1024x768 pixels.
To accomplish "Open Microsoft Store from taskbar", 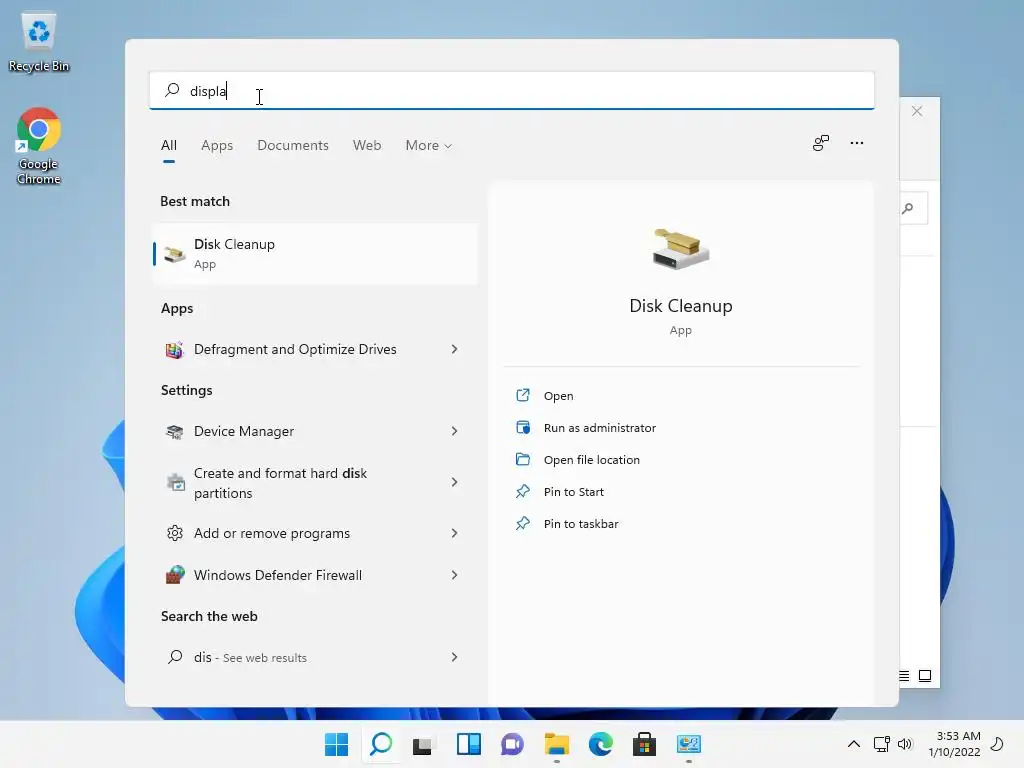I will (645, 744).
